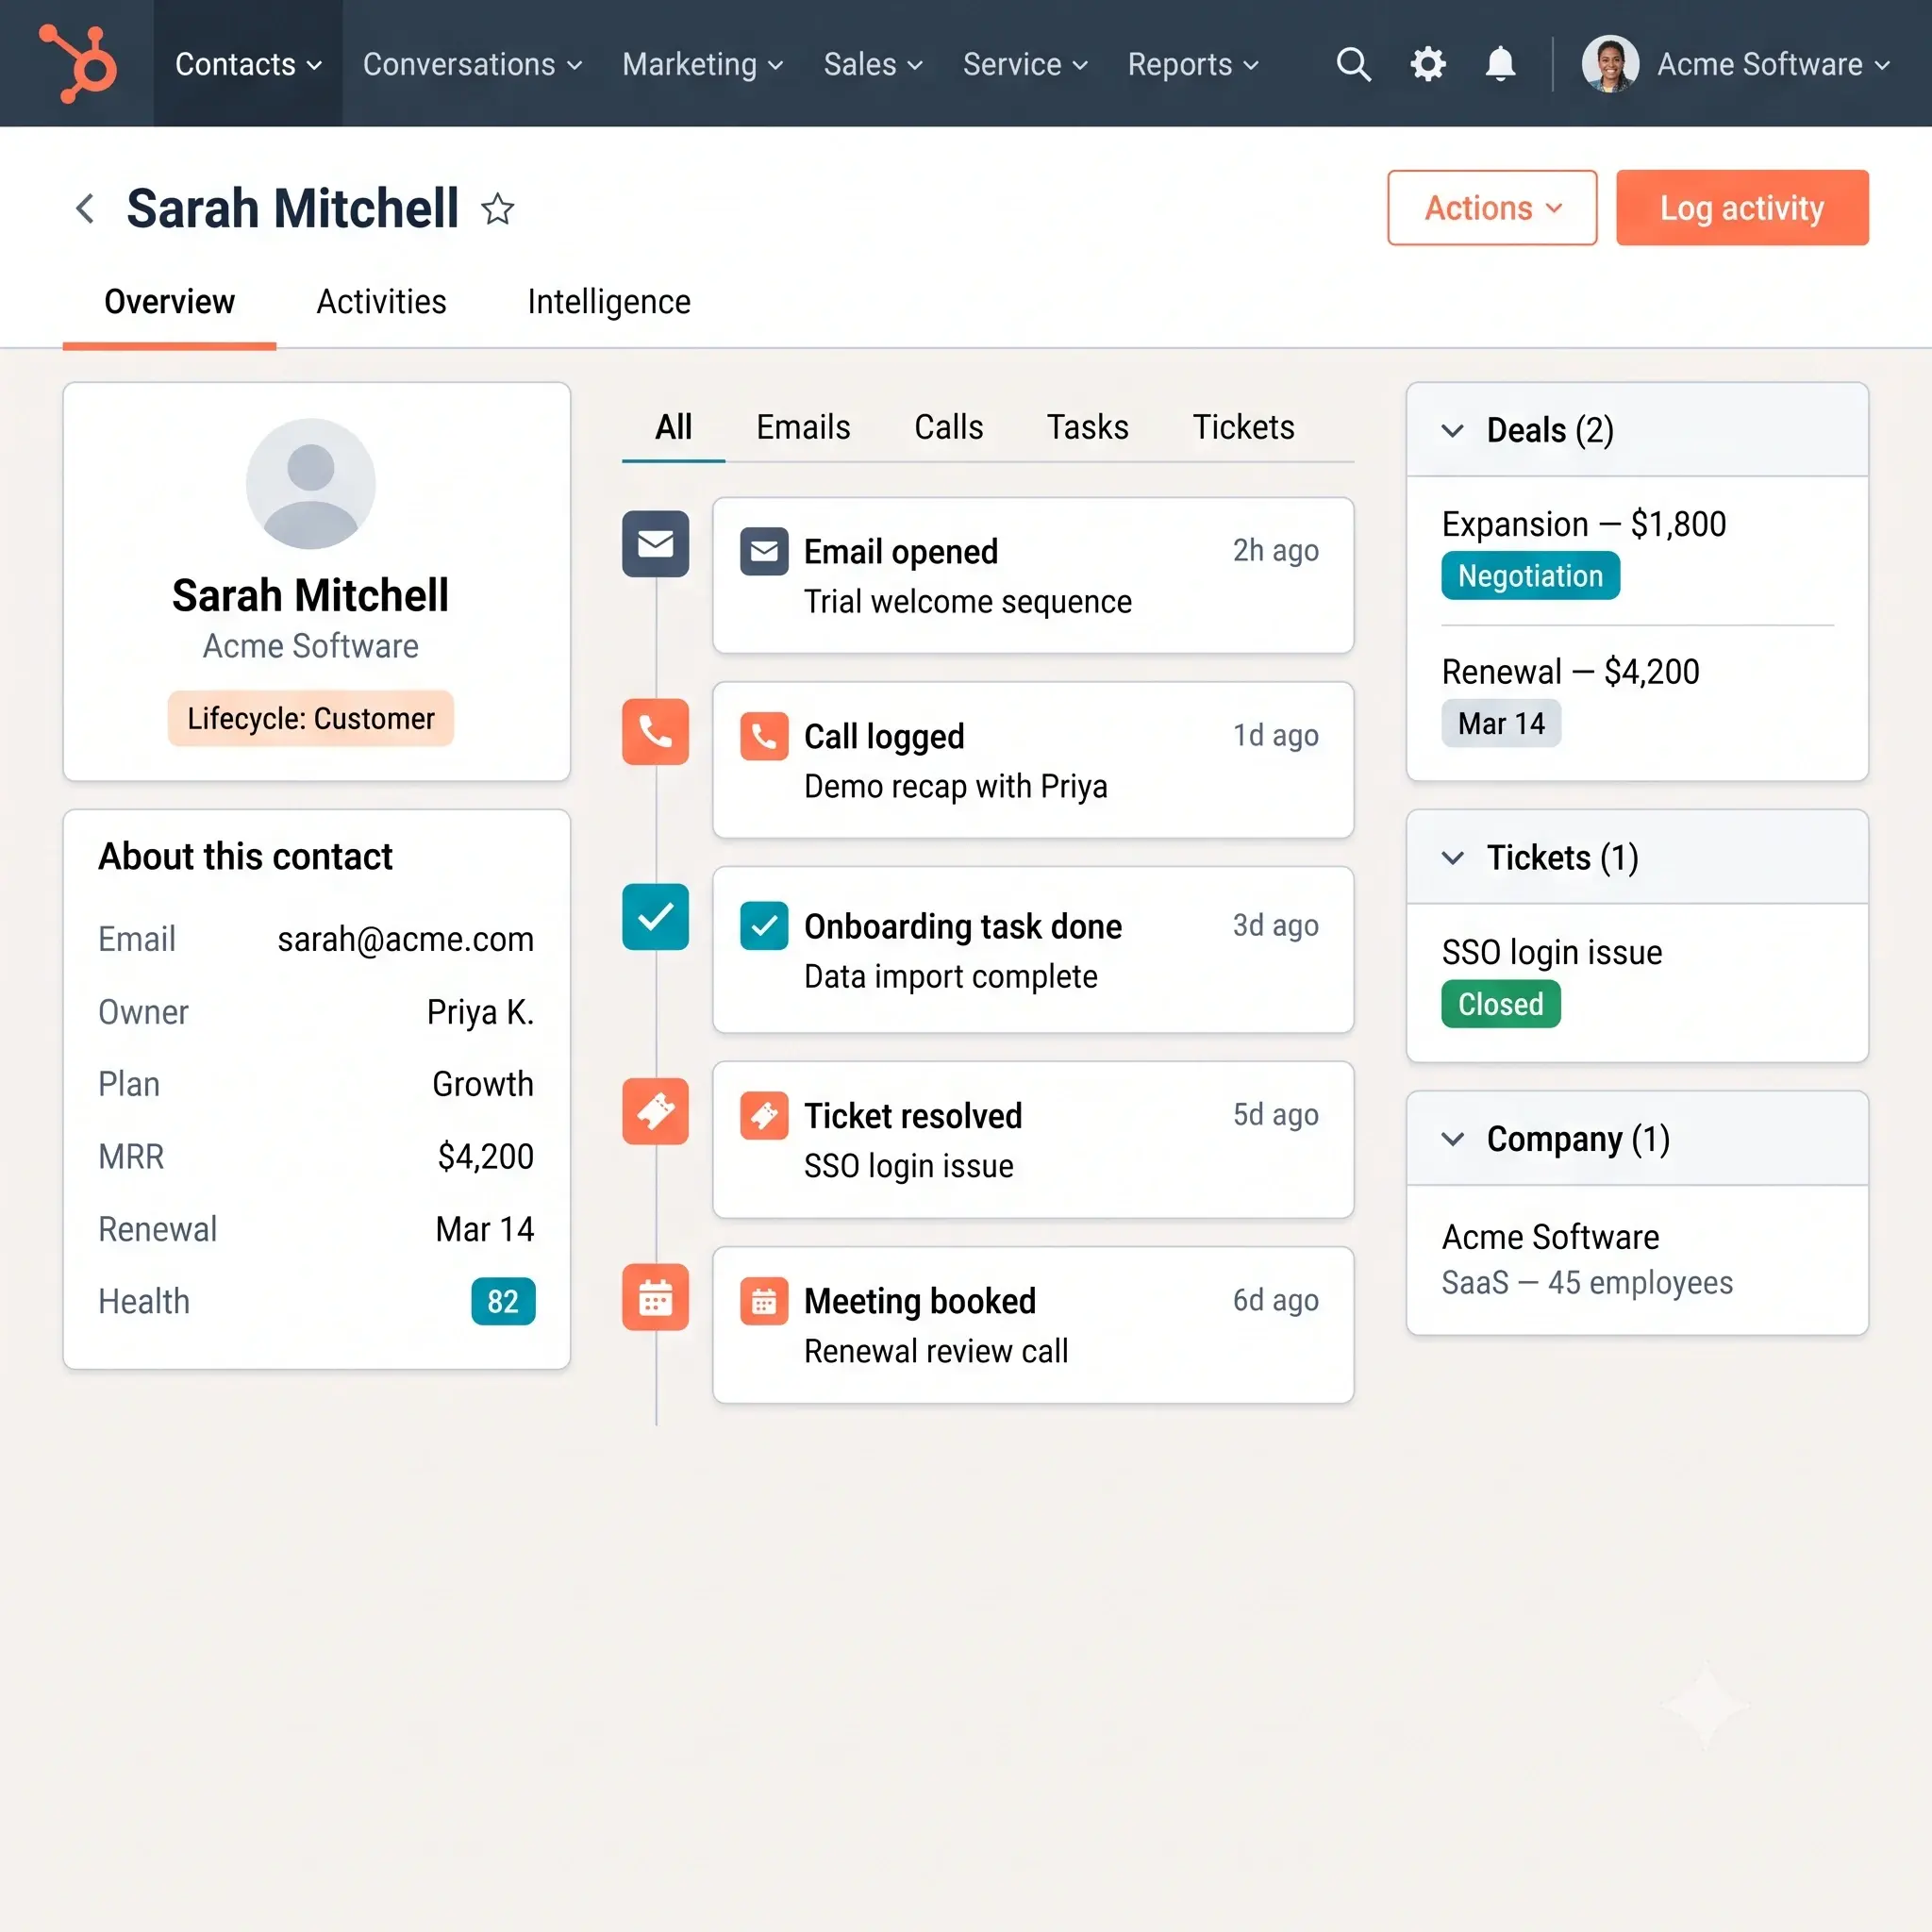Go back using the left arrow beside Sarah Mitchell

coord(86,209)
